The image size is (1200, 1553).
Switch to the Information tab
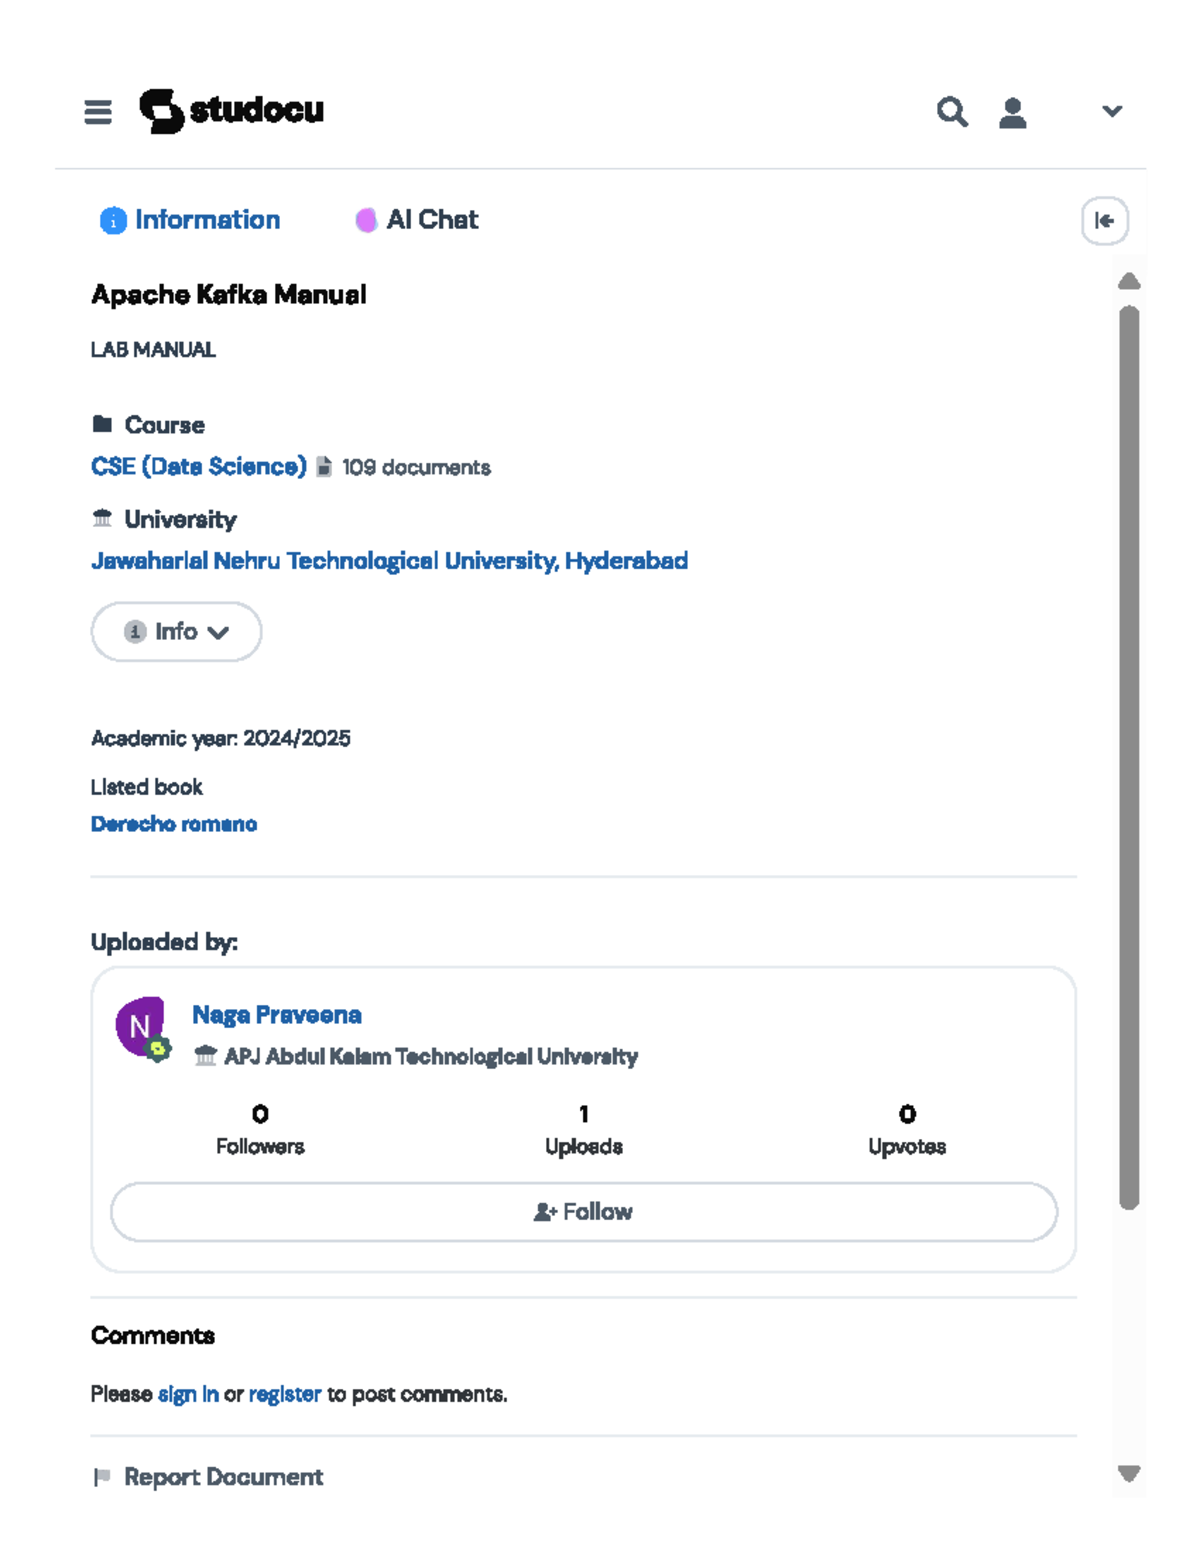(x=189, y=220)
